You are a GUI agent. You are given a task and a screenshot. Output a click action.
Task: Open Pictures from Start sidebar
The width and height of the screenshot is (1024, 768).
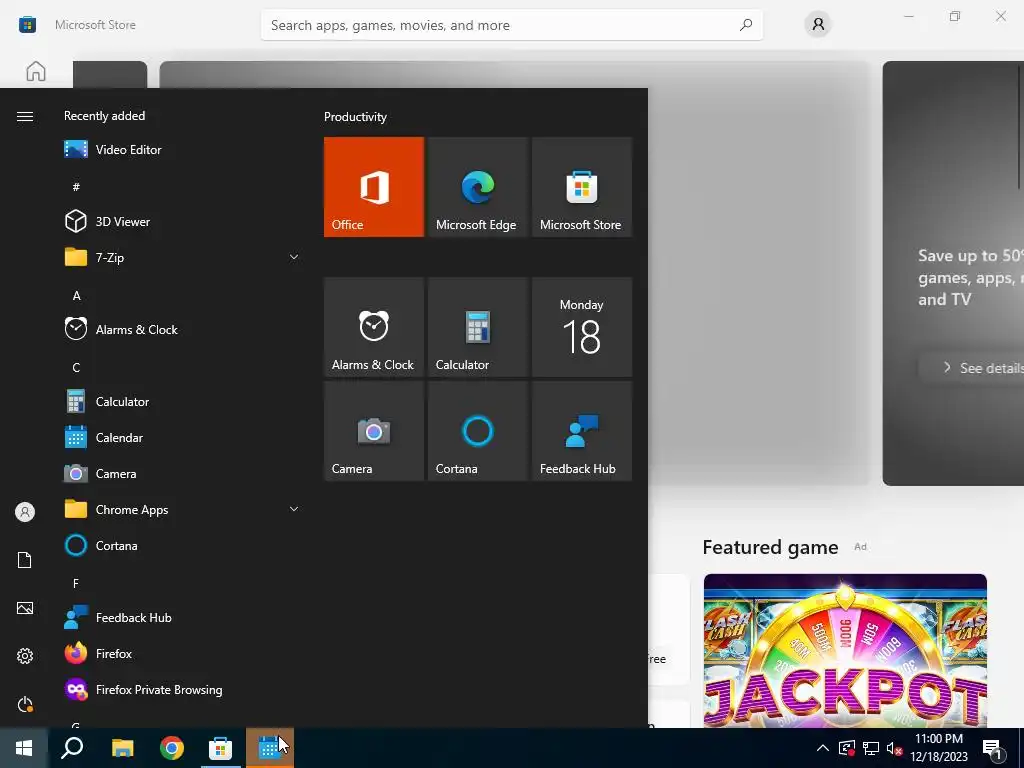(x=25, y=608)
